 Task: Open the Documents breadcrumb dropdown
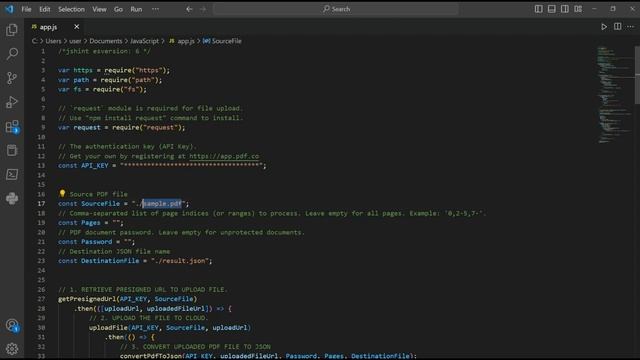click(106, 41)
